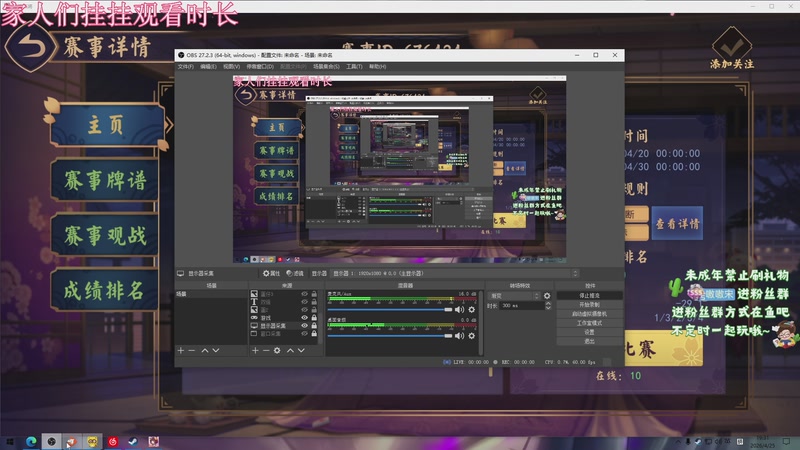Viewport: 800px width, 450px height.
Task: Click the game back arrow button
Action: click(x=31, y=47)
